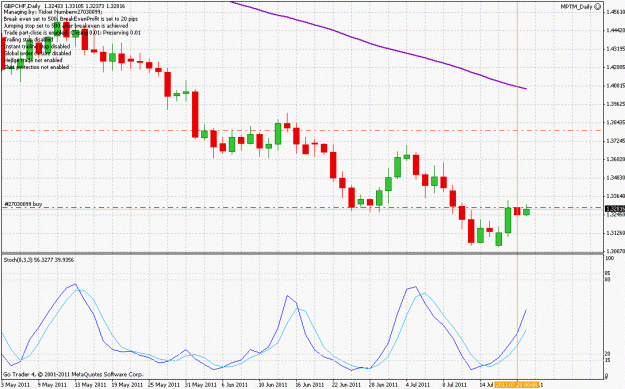Click the 4 Jul 2011 date label
The height and width of the screenshot is (389, 625).
(418, 385)
